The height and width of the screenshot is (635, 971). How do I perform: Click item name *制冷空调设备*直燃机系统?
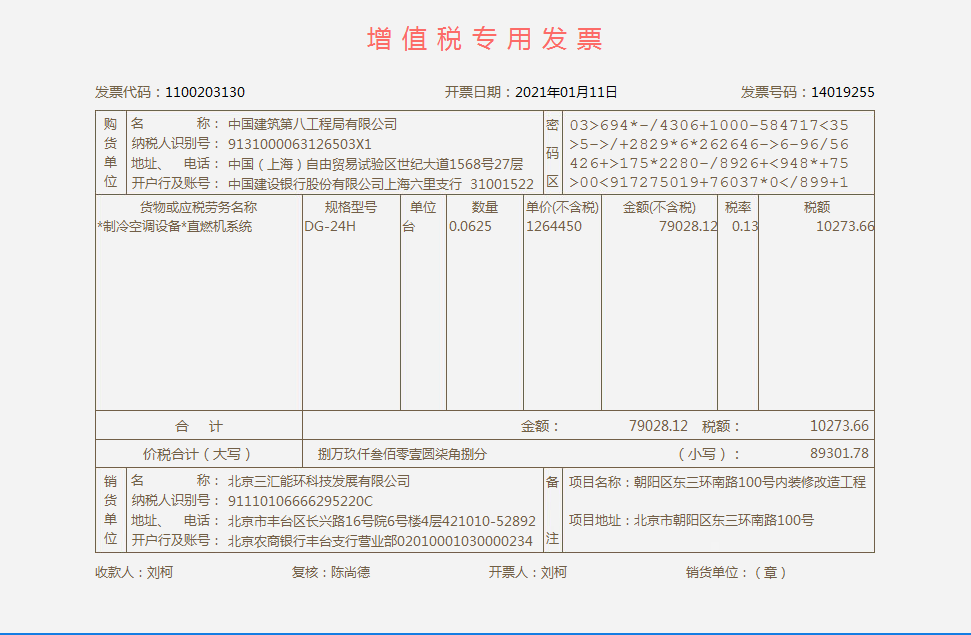(x=175, y=227)
